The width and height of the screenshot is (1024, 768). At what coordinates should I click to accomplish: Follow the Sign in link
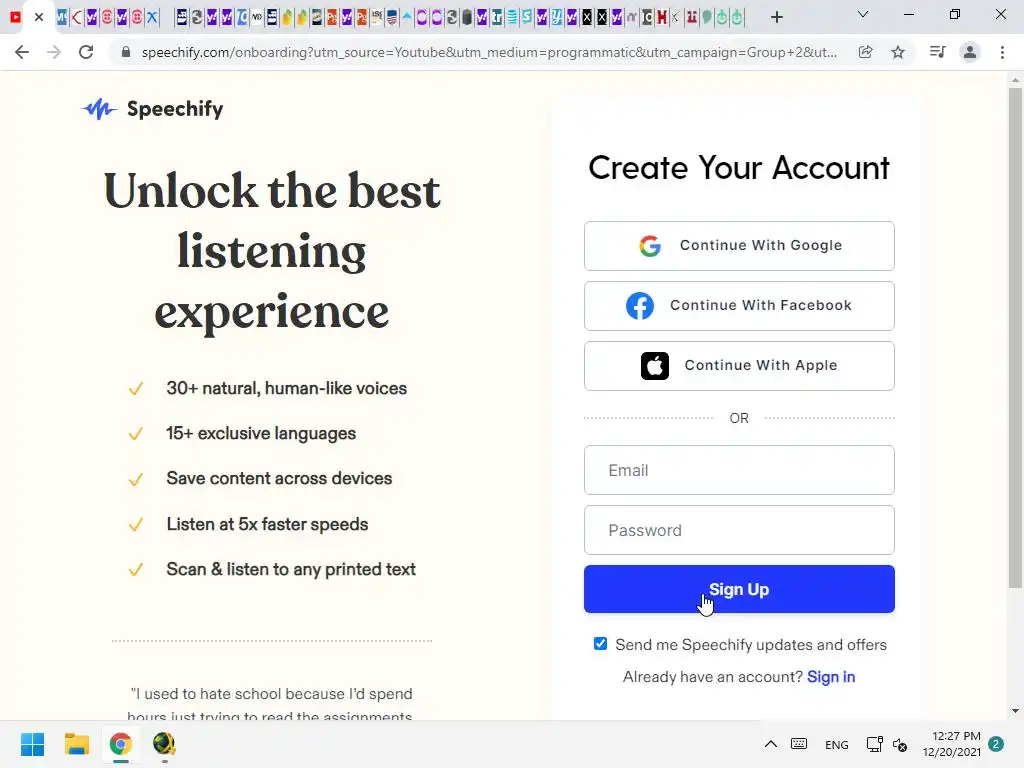(831, 677)
